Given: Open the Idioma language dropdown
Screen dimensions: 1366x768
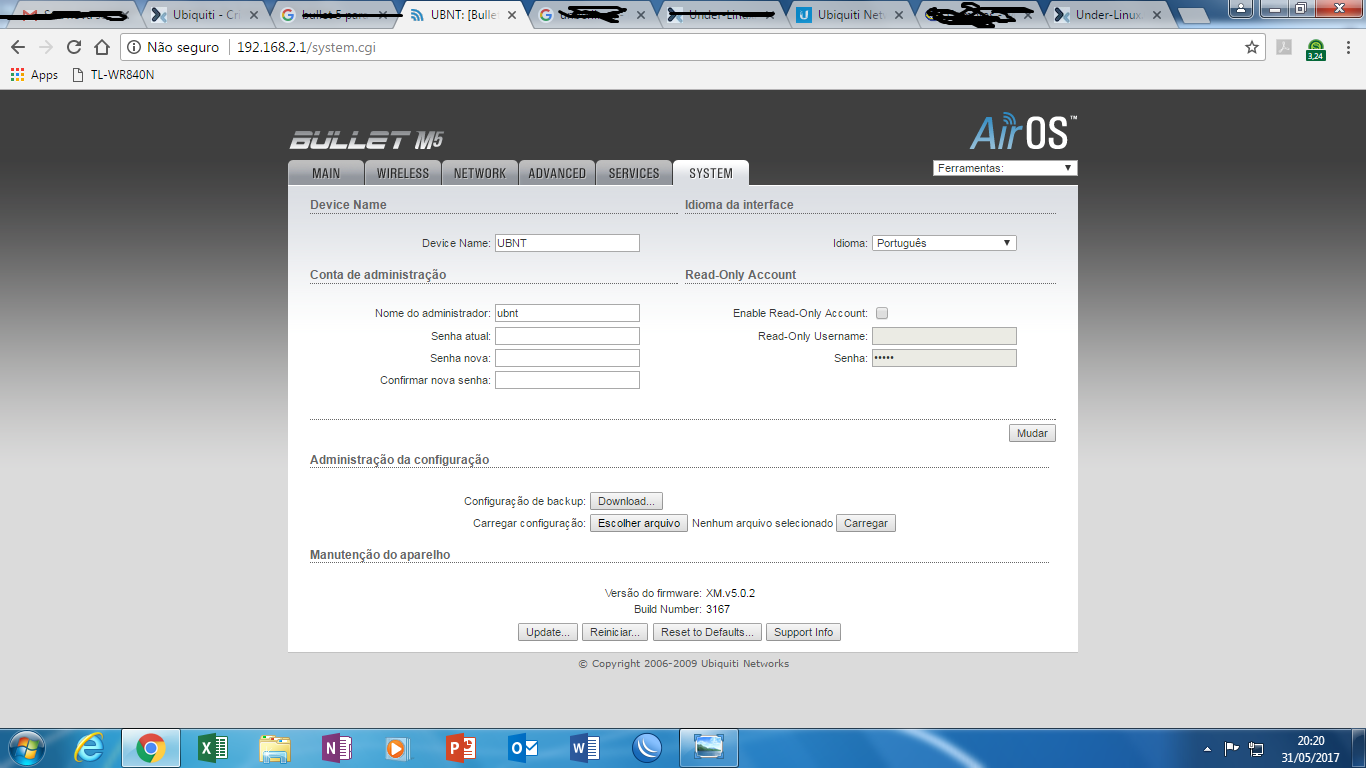Looking at the screenshot, I should [x=944, y=243].
